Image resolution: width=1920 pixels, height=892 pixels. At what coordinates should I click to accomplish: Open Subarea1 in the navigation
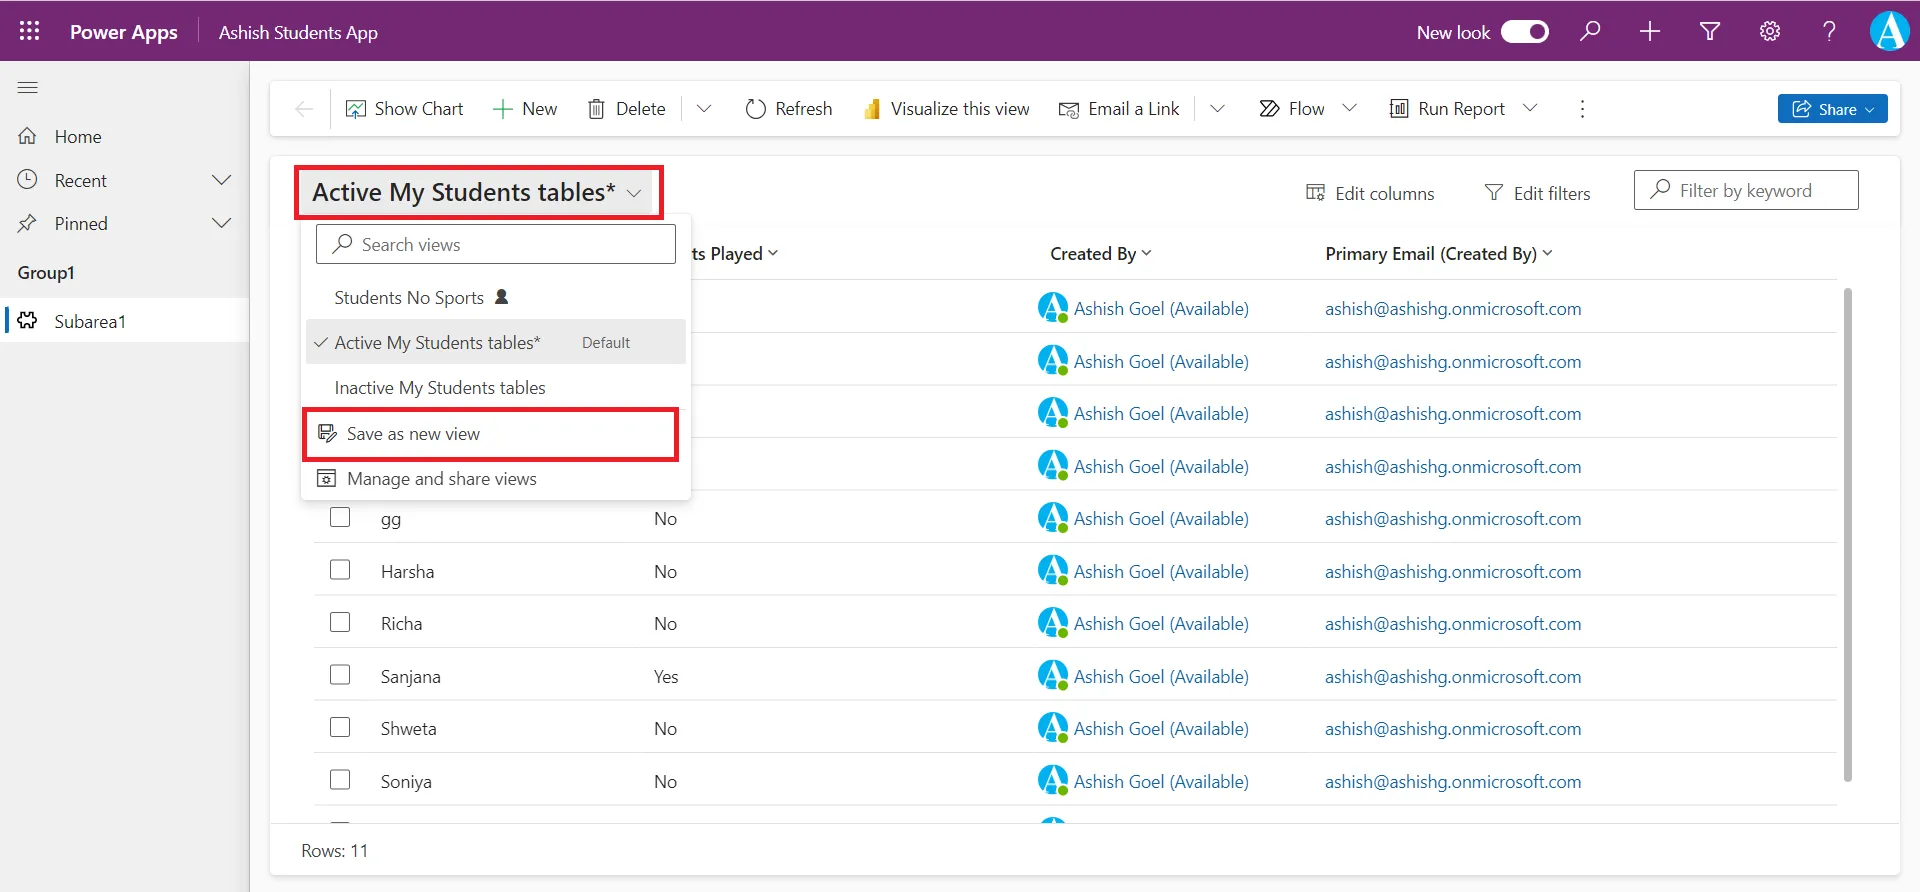point(125,321)
